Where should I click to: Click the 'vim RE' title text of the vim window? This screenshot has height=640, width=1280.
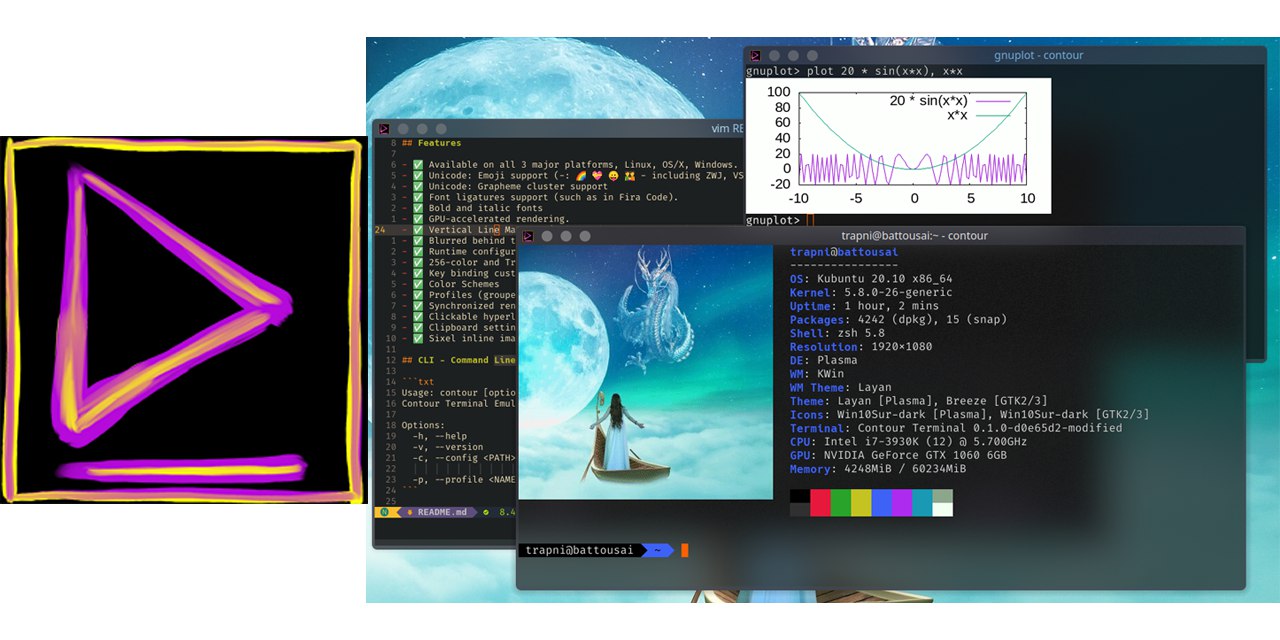727,128
